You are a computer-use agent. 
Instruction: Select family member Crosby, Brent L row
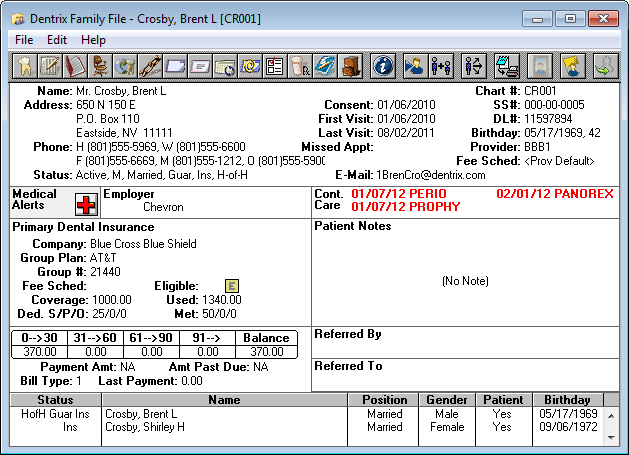click(306, 414)
